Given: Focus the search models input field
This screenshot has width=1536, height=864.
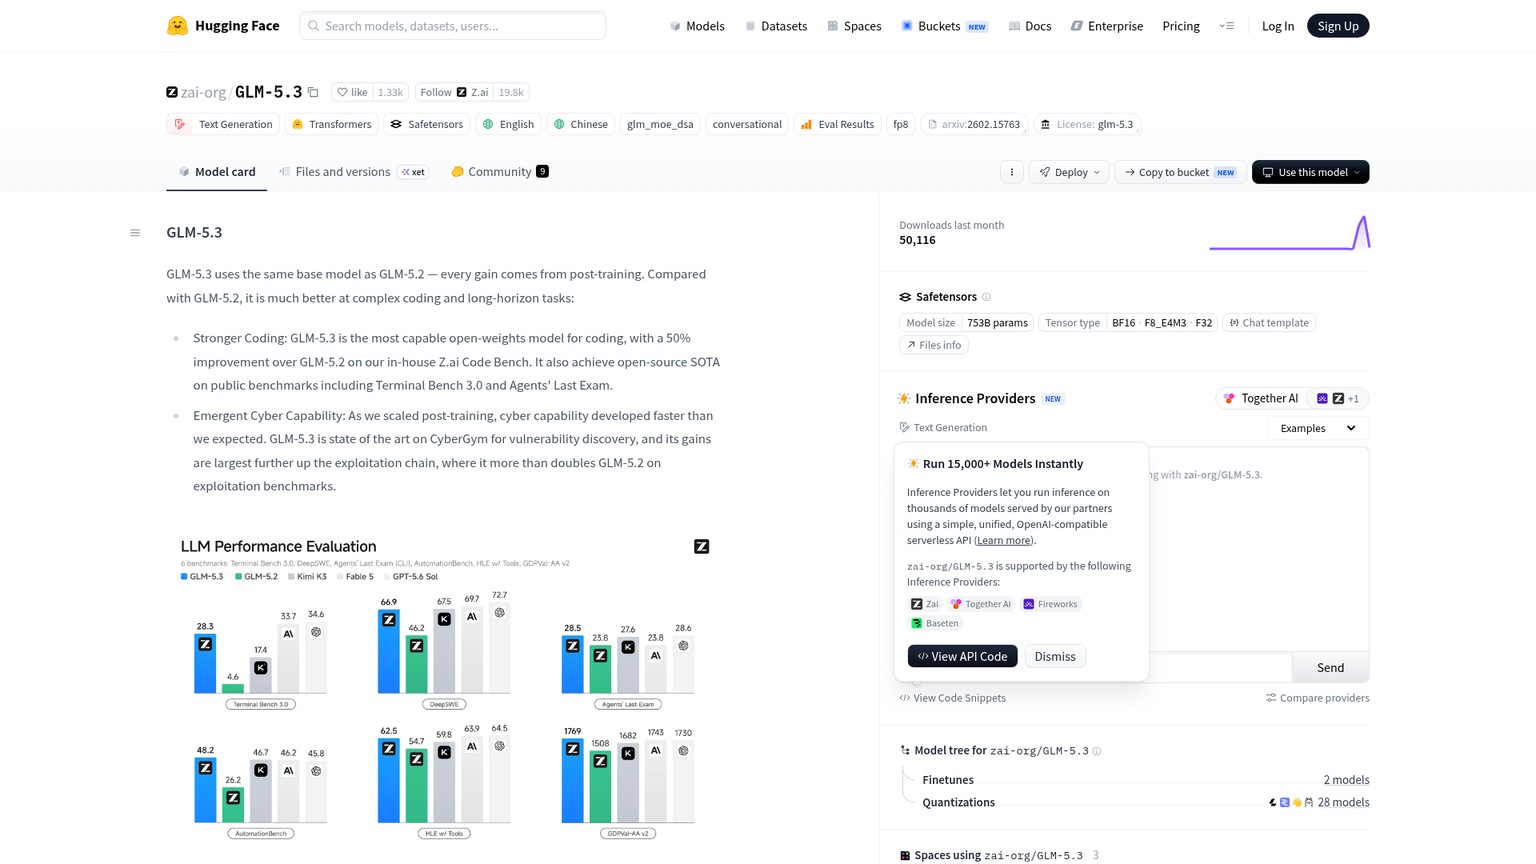Looking at the screenshot, I should (x=453, y=26).
